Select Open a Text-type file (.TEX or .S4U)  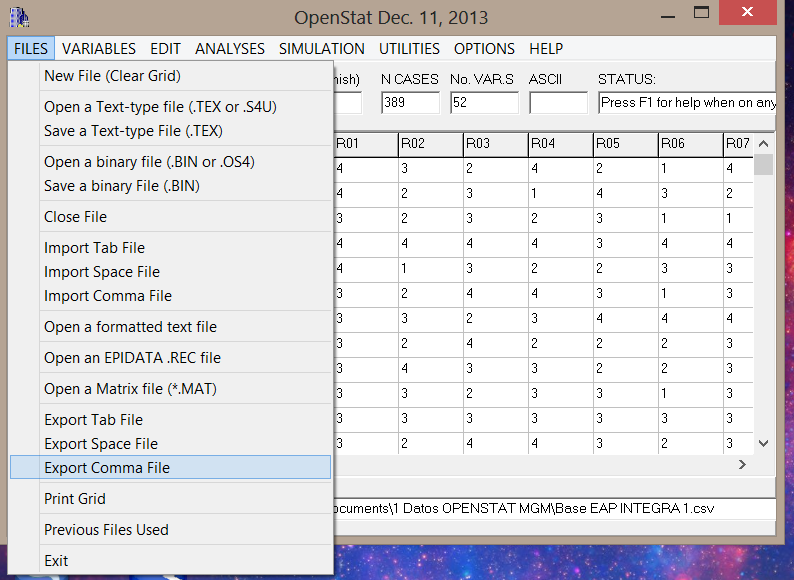pos(170,107)
